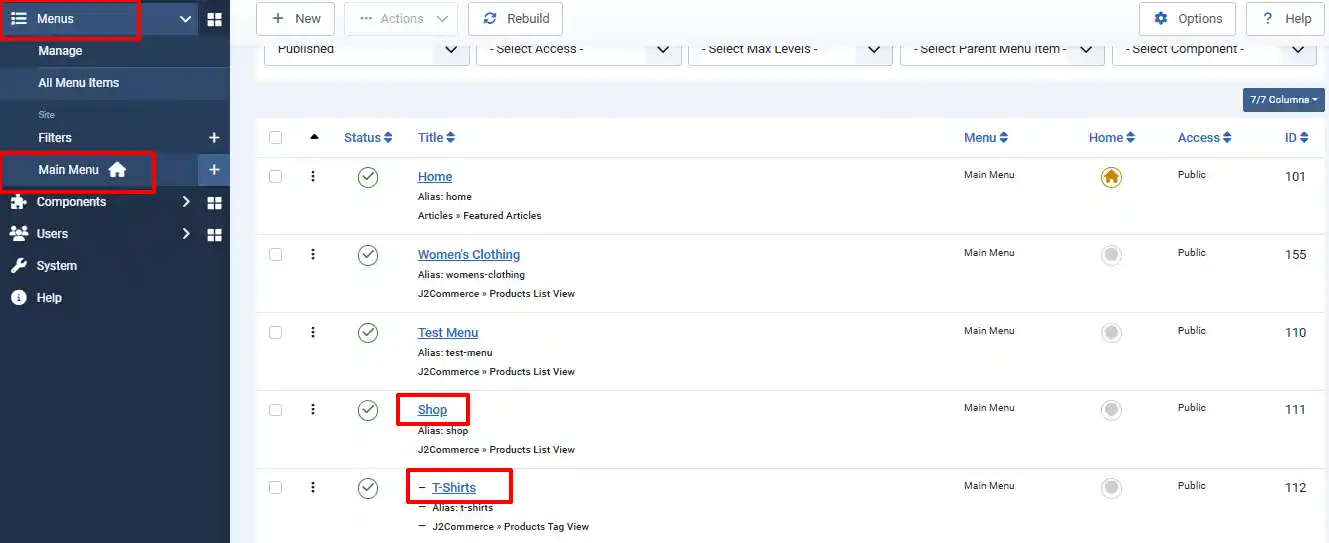Open the three-dot actions for Women's Clothing row
The height and width of the screenshot is (543, 1329).
pyautogui.click(x=313, y=254)
